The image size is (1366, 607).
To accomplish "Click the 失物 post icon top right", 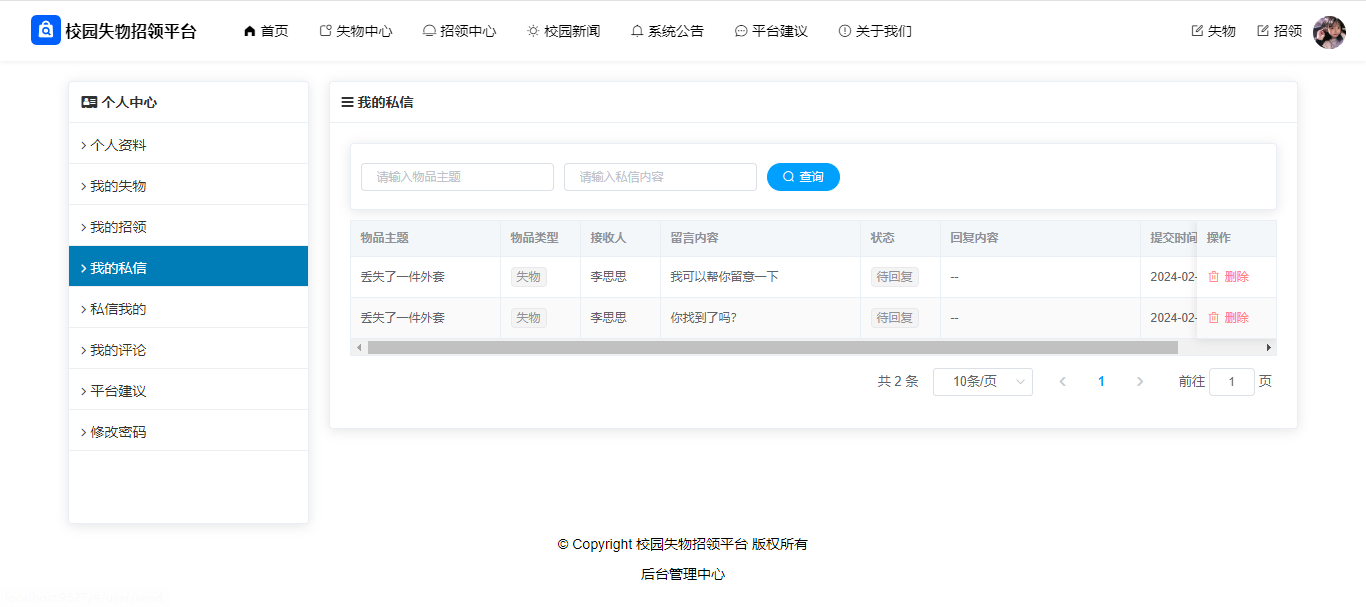I will pyautogui.click(x=1197, y=31).
